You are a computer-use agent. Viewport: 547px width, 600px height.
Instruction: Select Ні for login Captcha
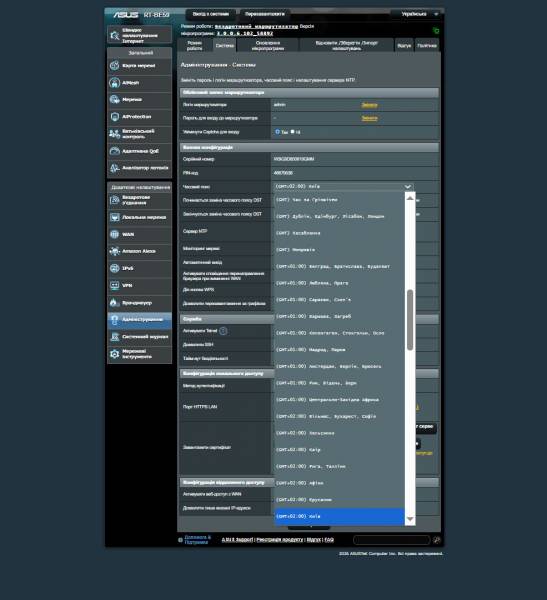click(x=292, y=132)
